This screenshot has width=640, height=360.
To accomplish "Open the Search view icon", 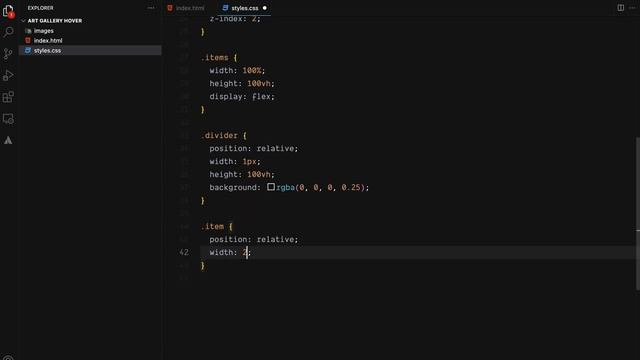I will point(8,32).
